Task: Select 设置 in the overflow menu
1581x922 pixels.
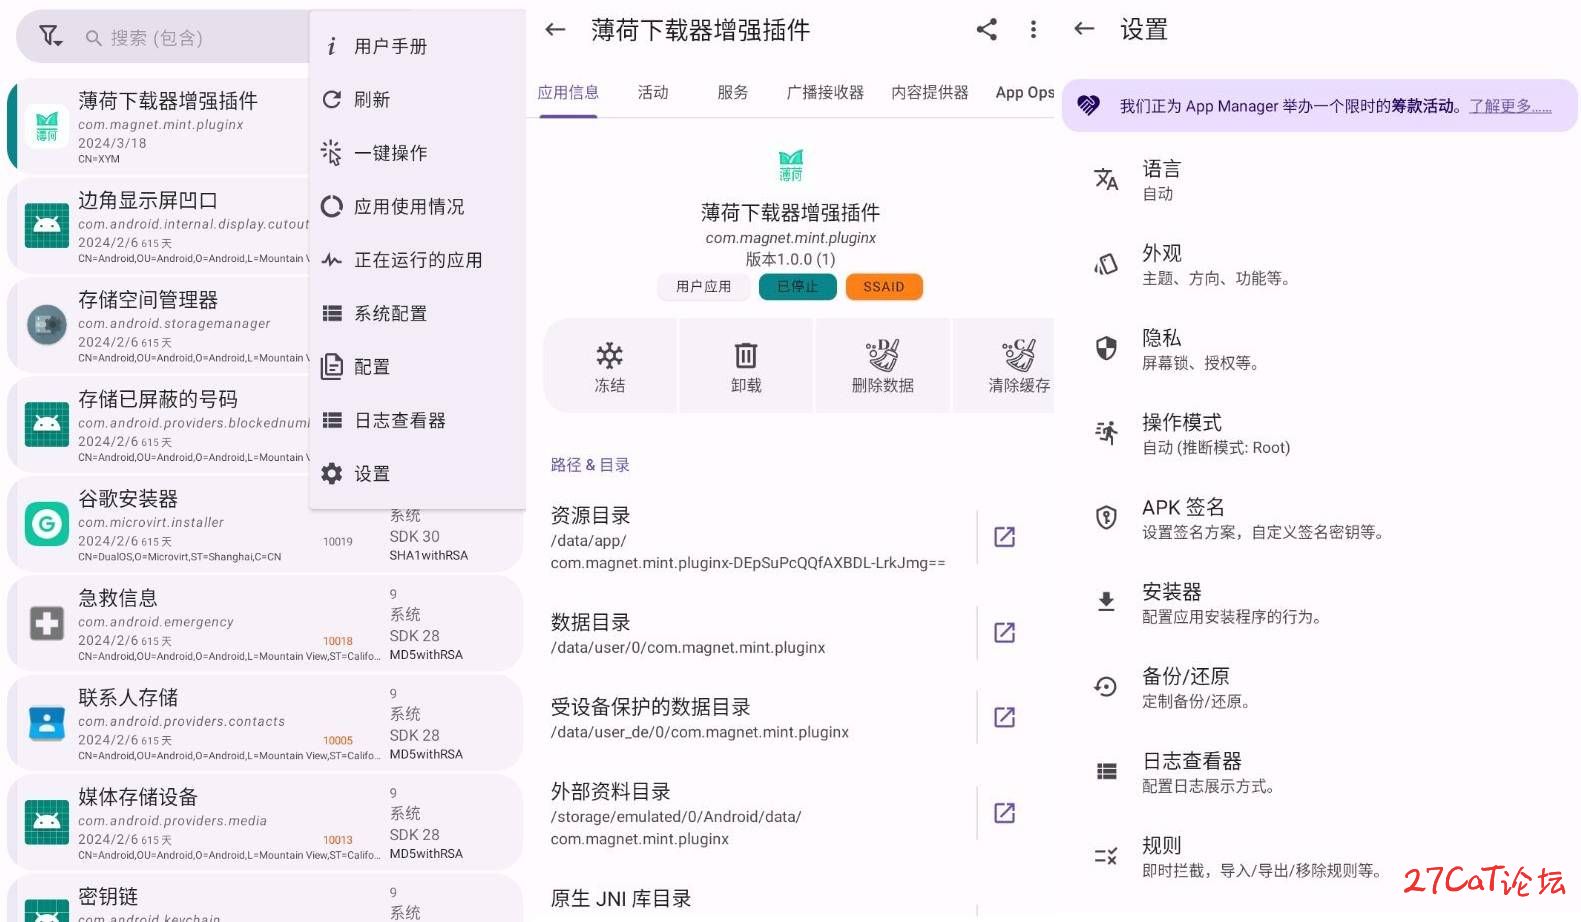Action: [418, 474]
